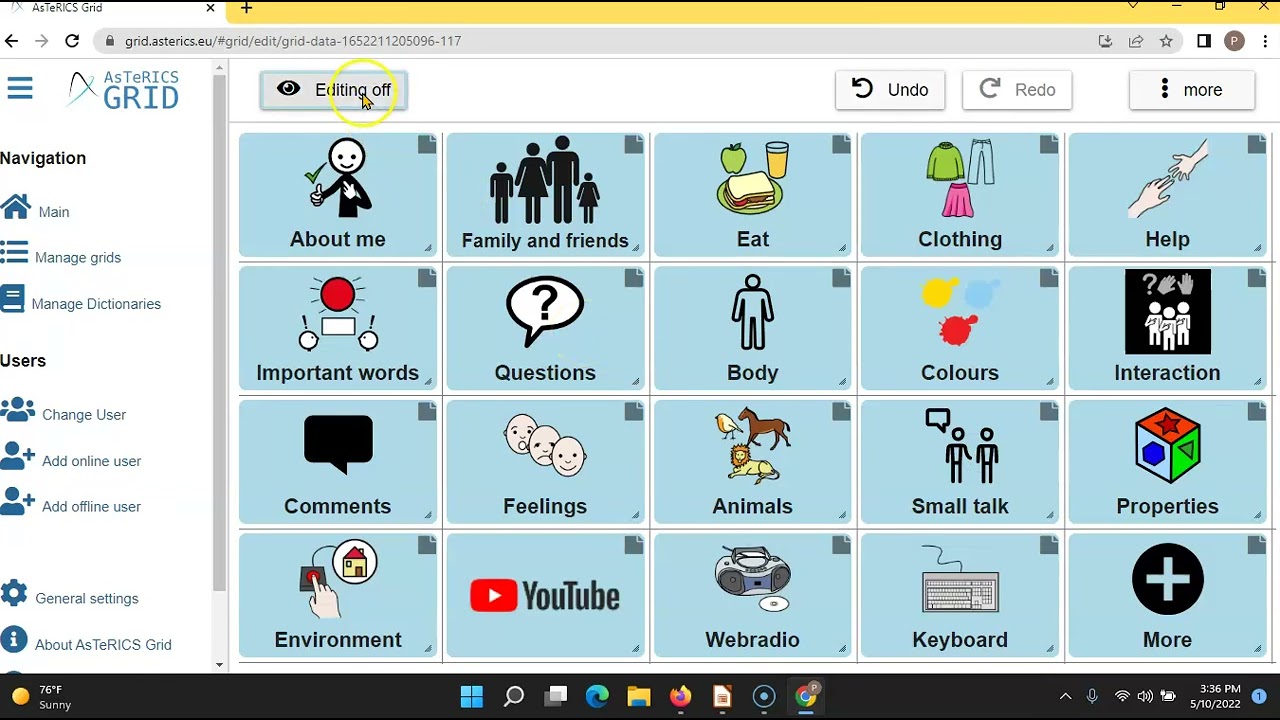The width and height of the screenshot is (1280, 720).
Task: Click the install app icon
Action: (x=1105, y=41)
